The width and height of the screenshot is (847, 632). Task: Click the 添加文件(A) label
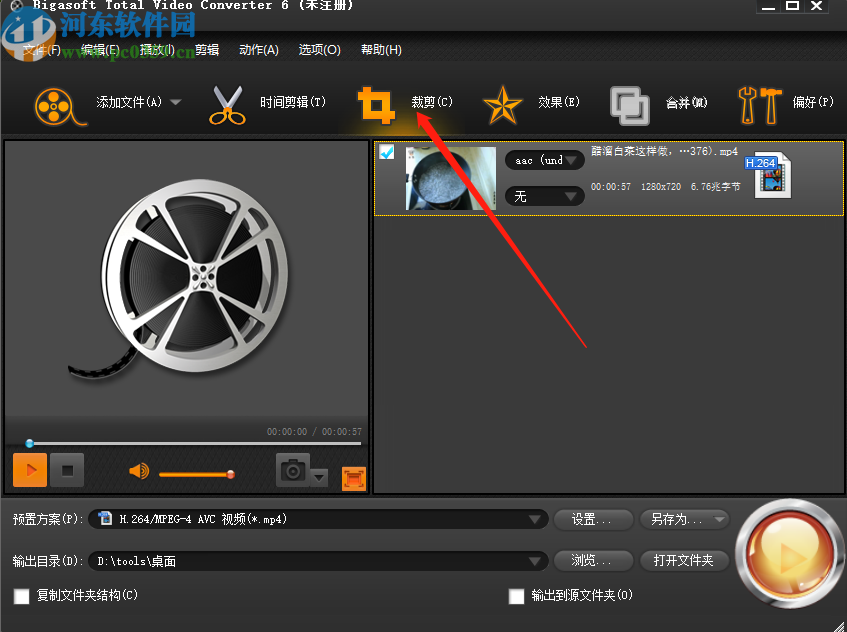click(x=129, y=102)
